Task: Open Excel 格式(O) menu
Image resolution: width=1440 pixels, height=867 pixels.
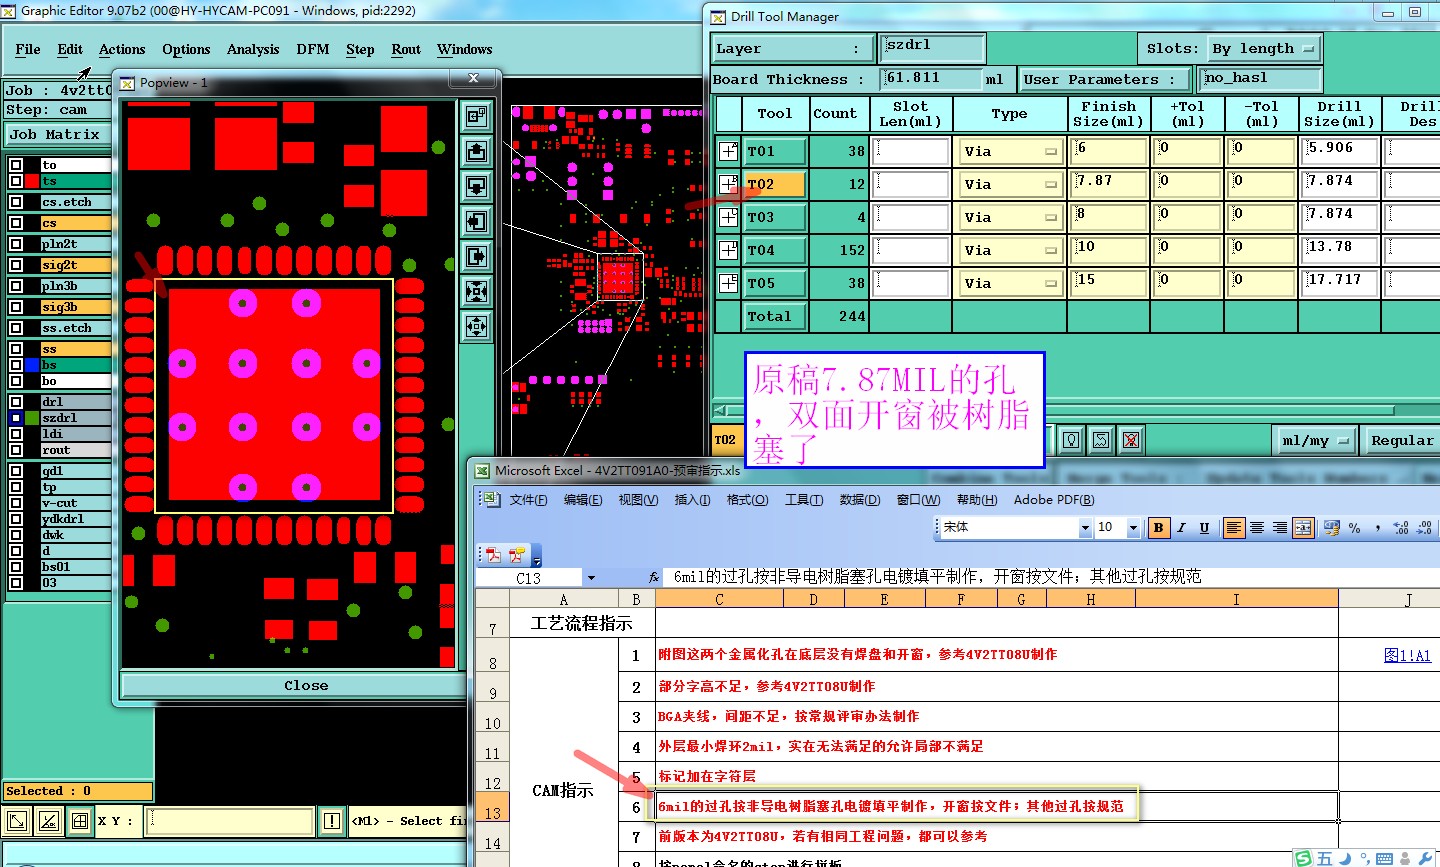Action: click(747, 500)
